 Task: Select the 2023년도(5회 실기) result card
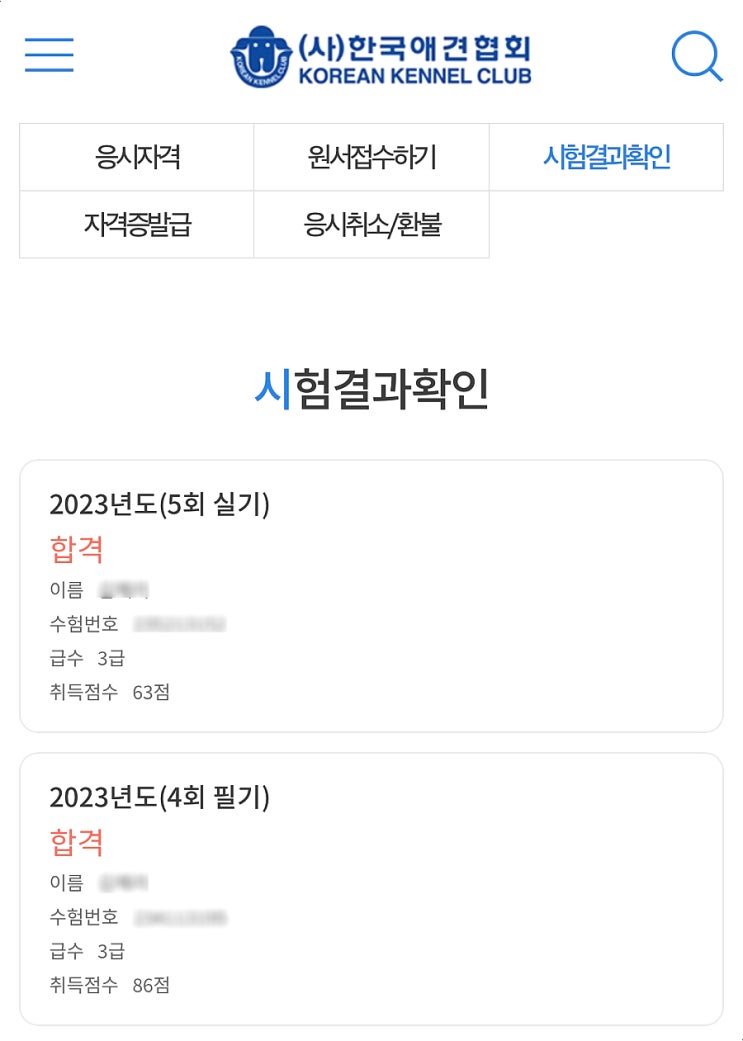pyautogui.click(x=371, y=596)
